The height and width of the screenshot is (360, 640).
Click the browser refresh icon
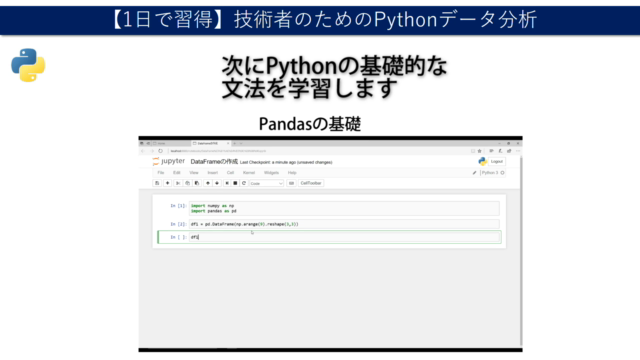[160, 151]
